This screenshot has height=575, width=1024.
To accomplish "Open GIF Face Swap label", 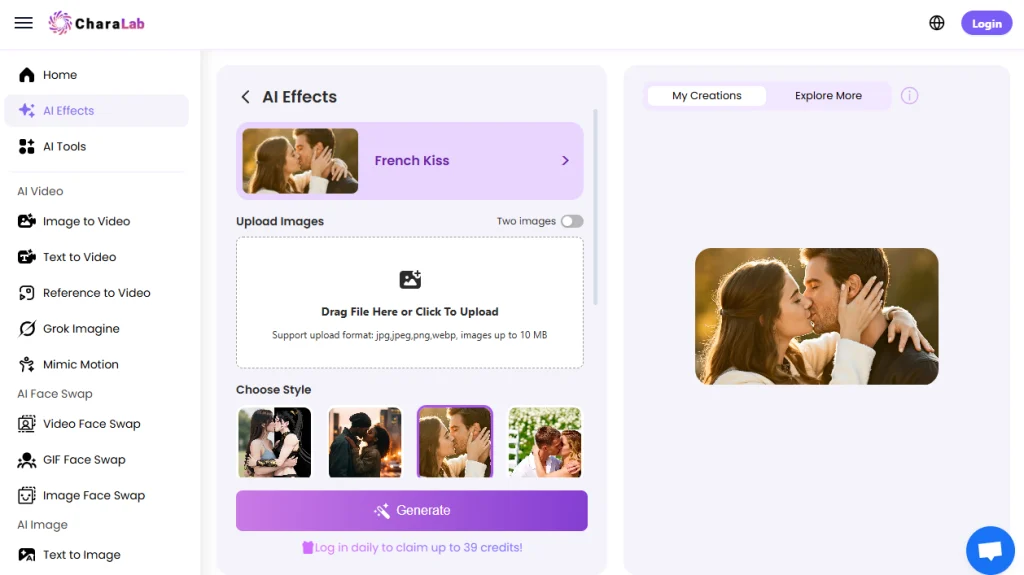I will click(x=84, y=460).
